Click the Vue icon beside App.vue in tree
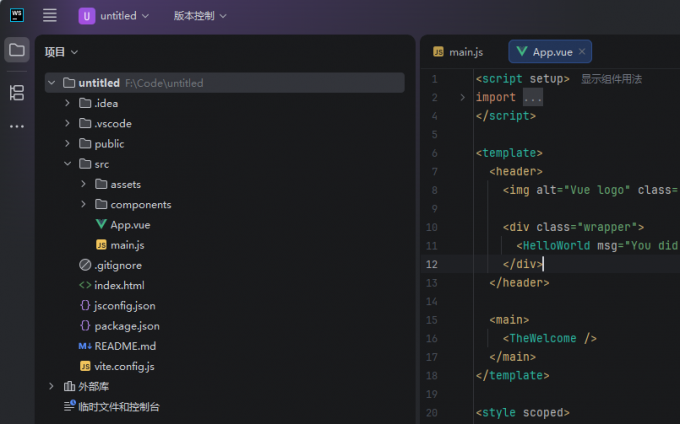This screenshot has height=424, width=680. [x=101, y=224]
